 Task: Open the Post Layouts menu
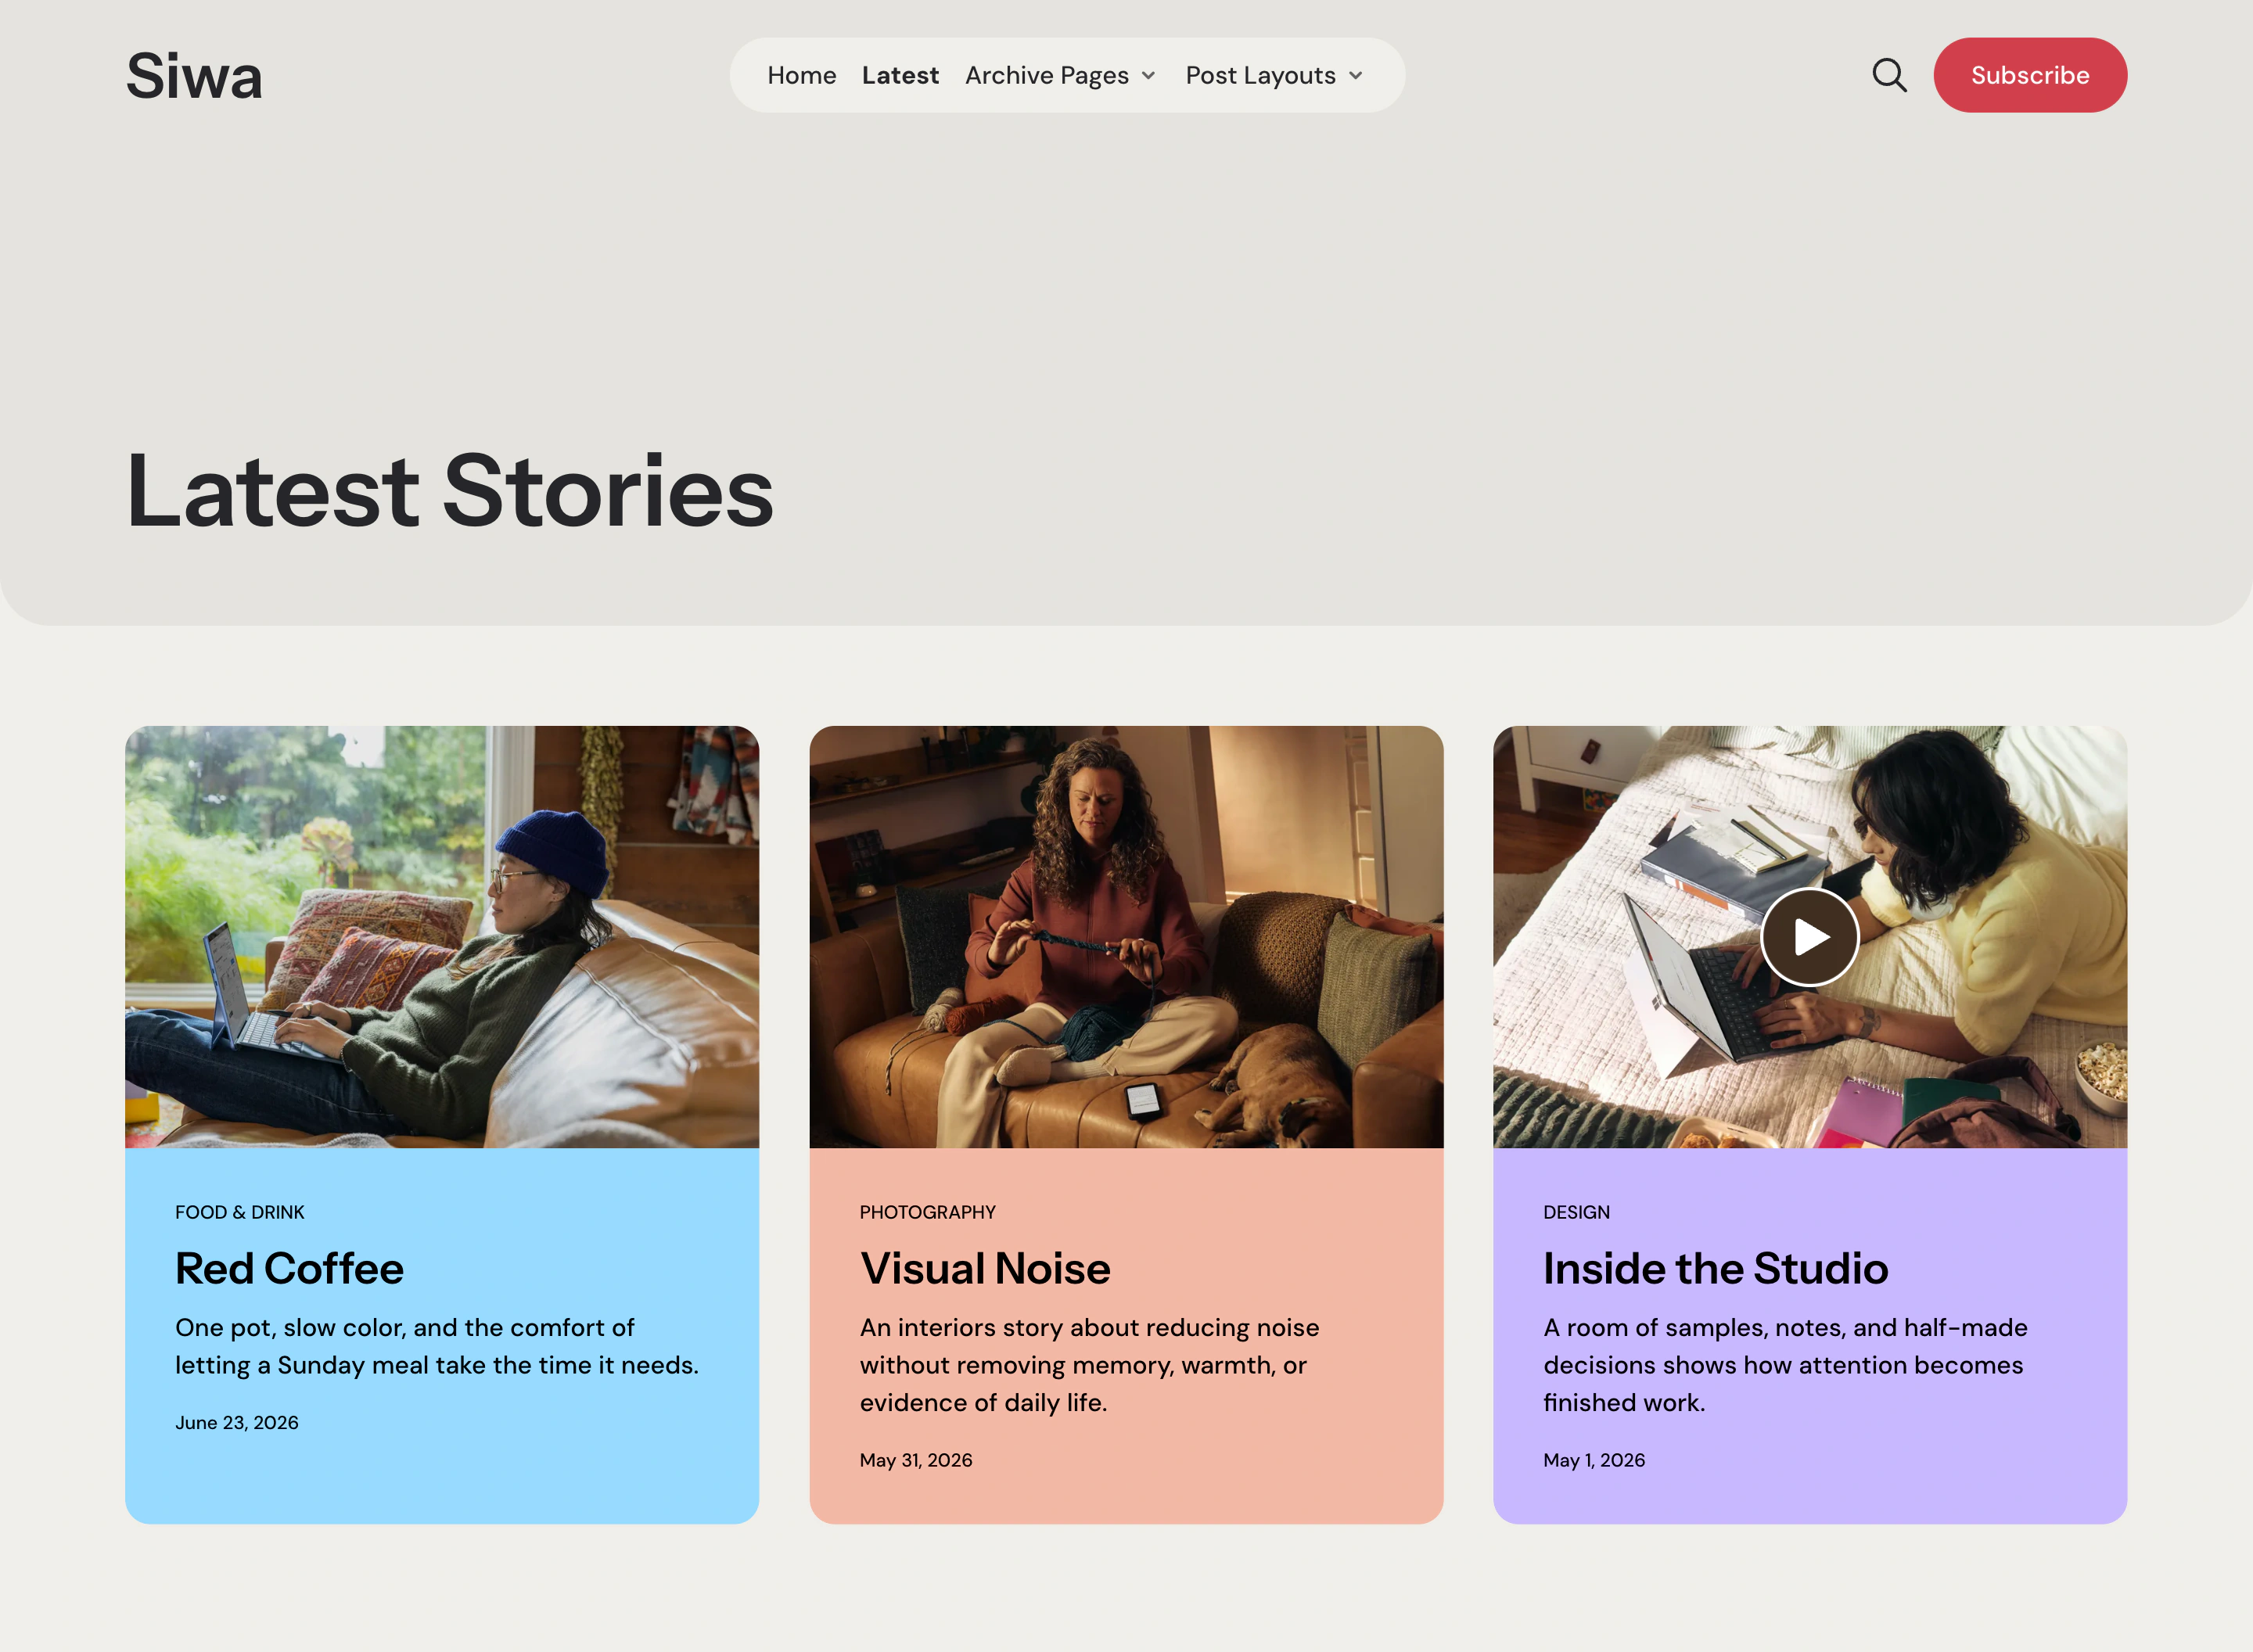point(1260,75)
